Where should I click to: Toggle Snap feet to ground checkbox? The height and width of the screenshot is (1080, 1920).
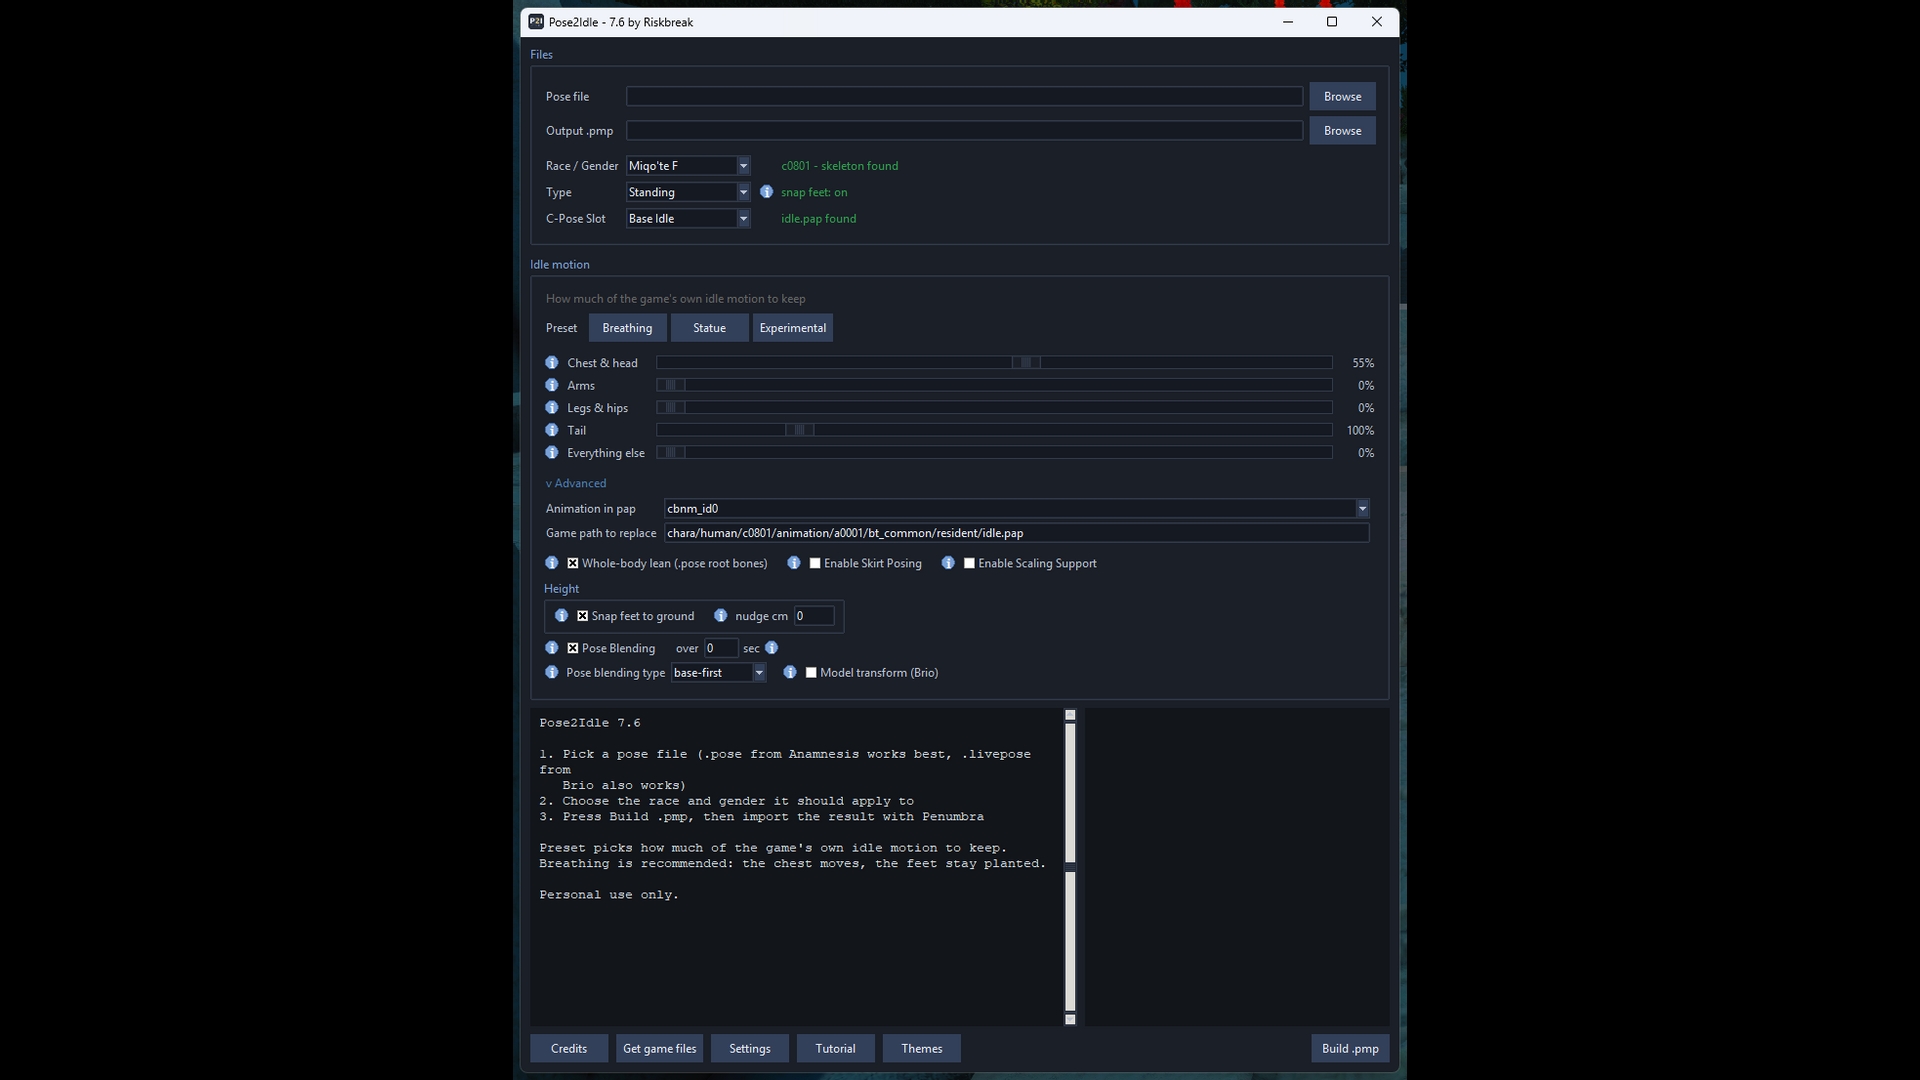tap(583, 616)
